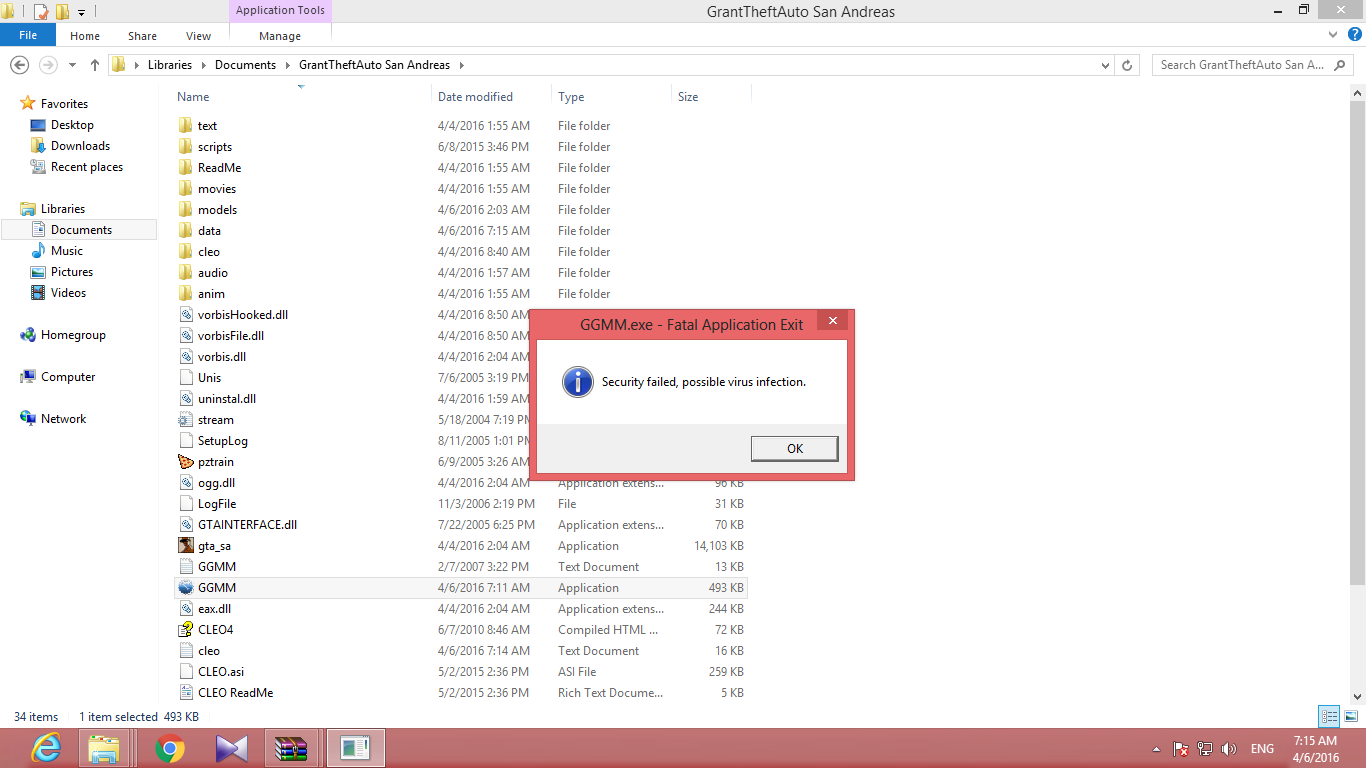
Task: Open Pictures library in navigation pane
Action: point(72,272)
